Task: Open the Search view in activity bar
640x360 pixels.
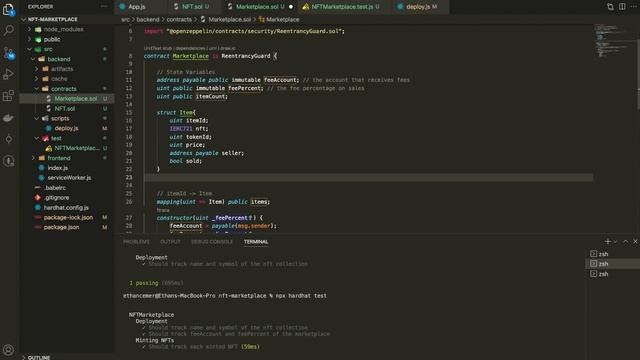Action: (9, 31)
